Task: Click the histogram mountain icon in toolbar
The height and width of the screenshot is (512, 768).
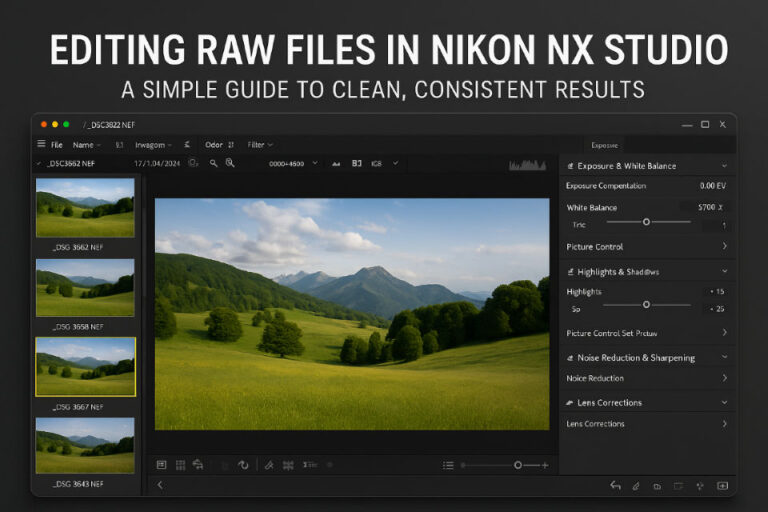Action: click(336, 164)
